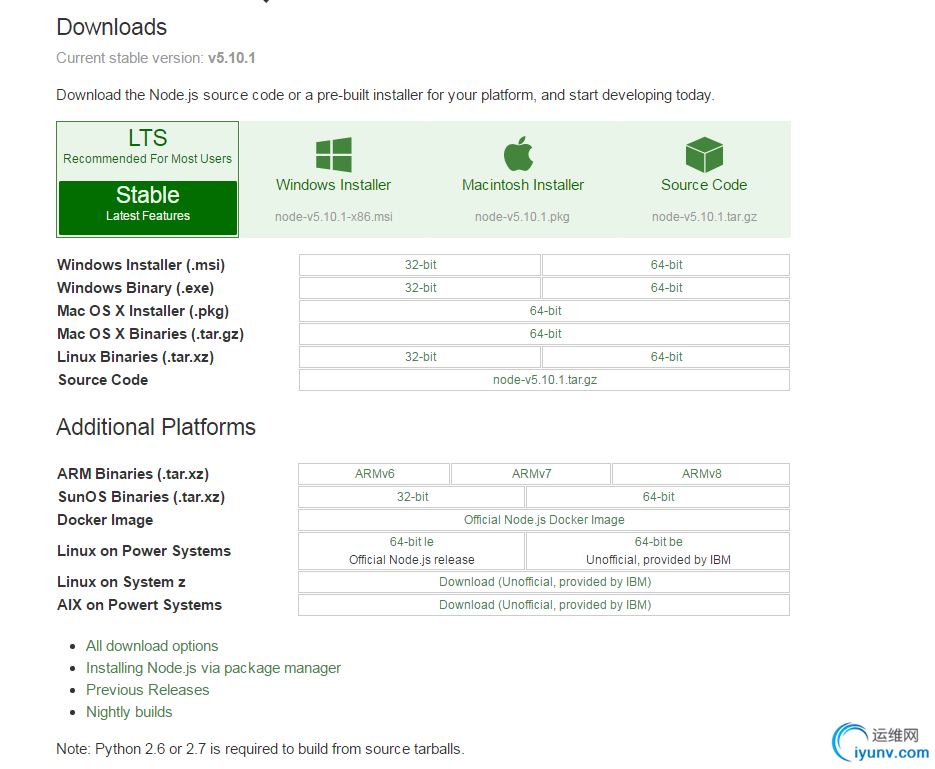The height and width of the screenshot is (769, 935).
Task: Download Mac OS X Binaries (.tar.gz) 64-bit
Action: click(544, 334)
